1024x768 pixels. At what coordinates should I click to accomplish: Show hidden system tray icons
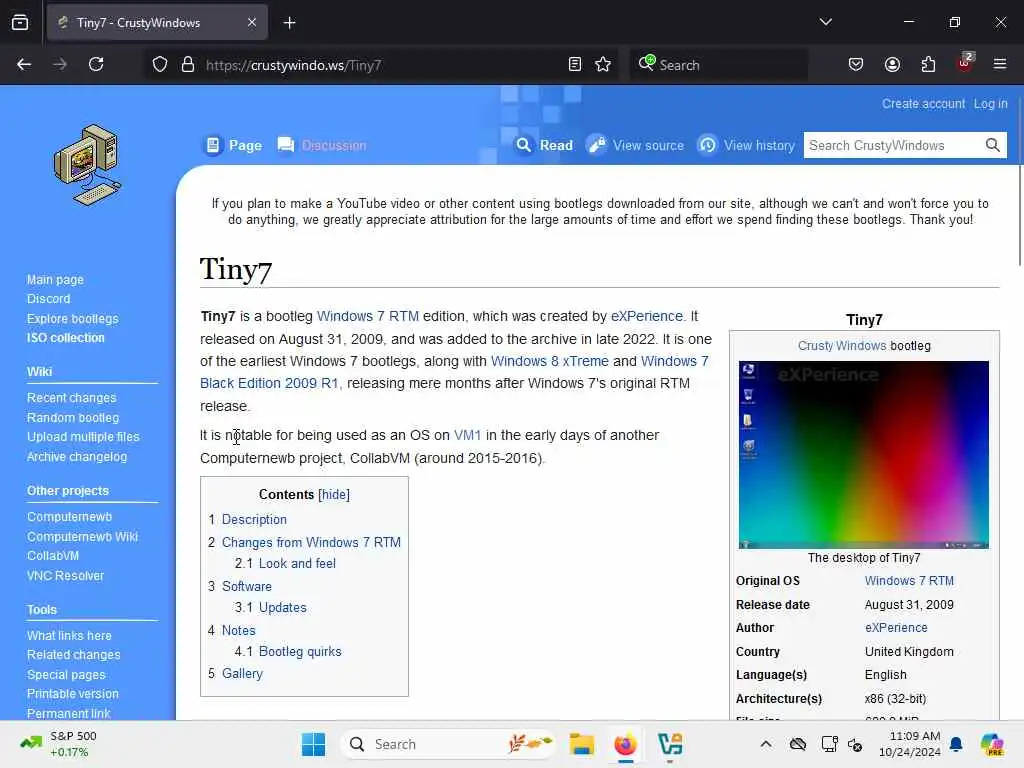tap(766, 744)
